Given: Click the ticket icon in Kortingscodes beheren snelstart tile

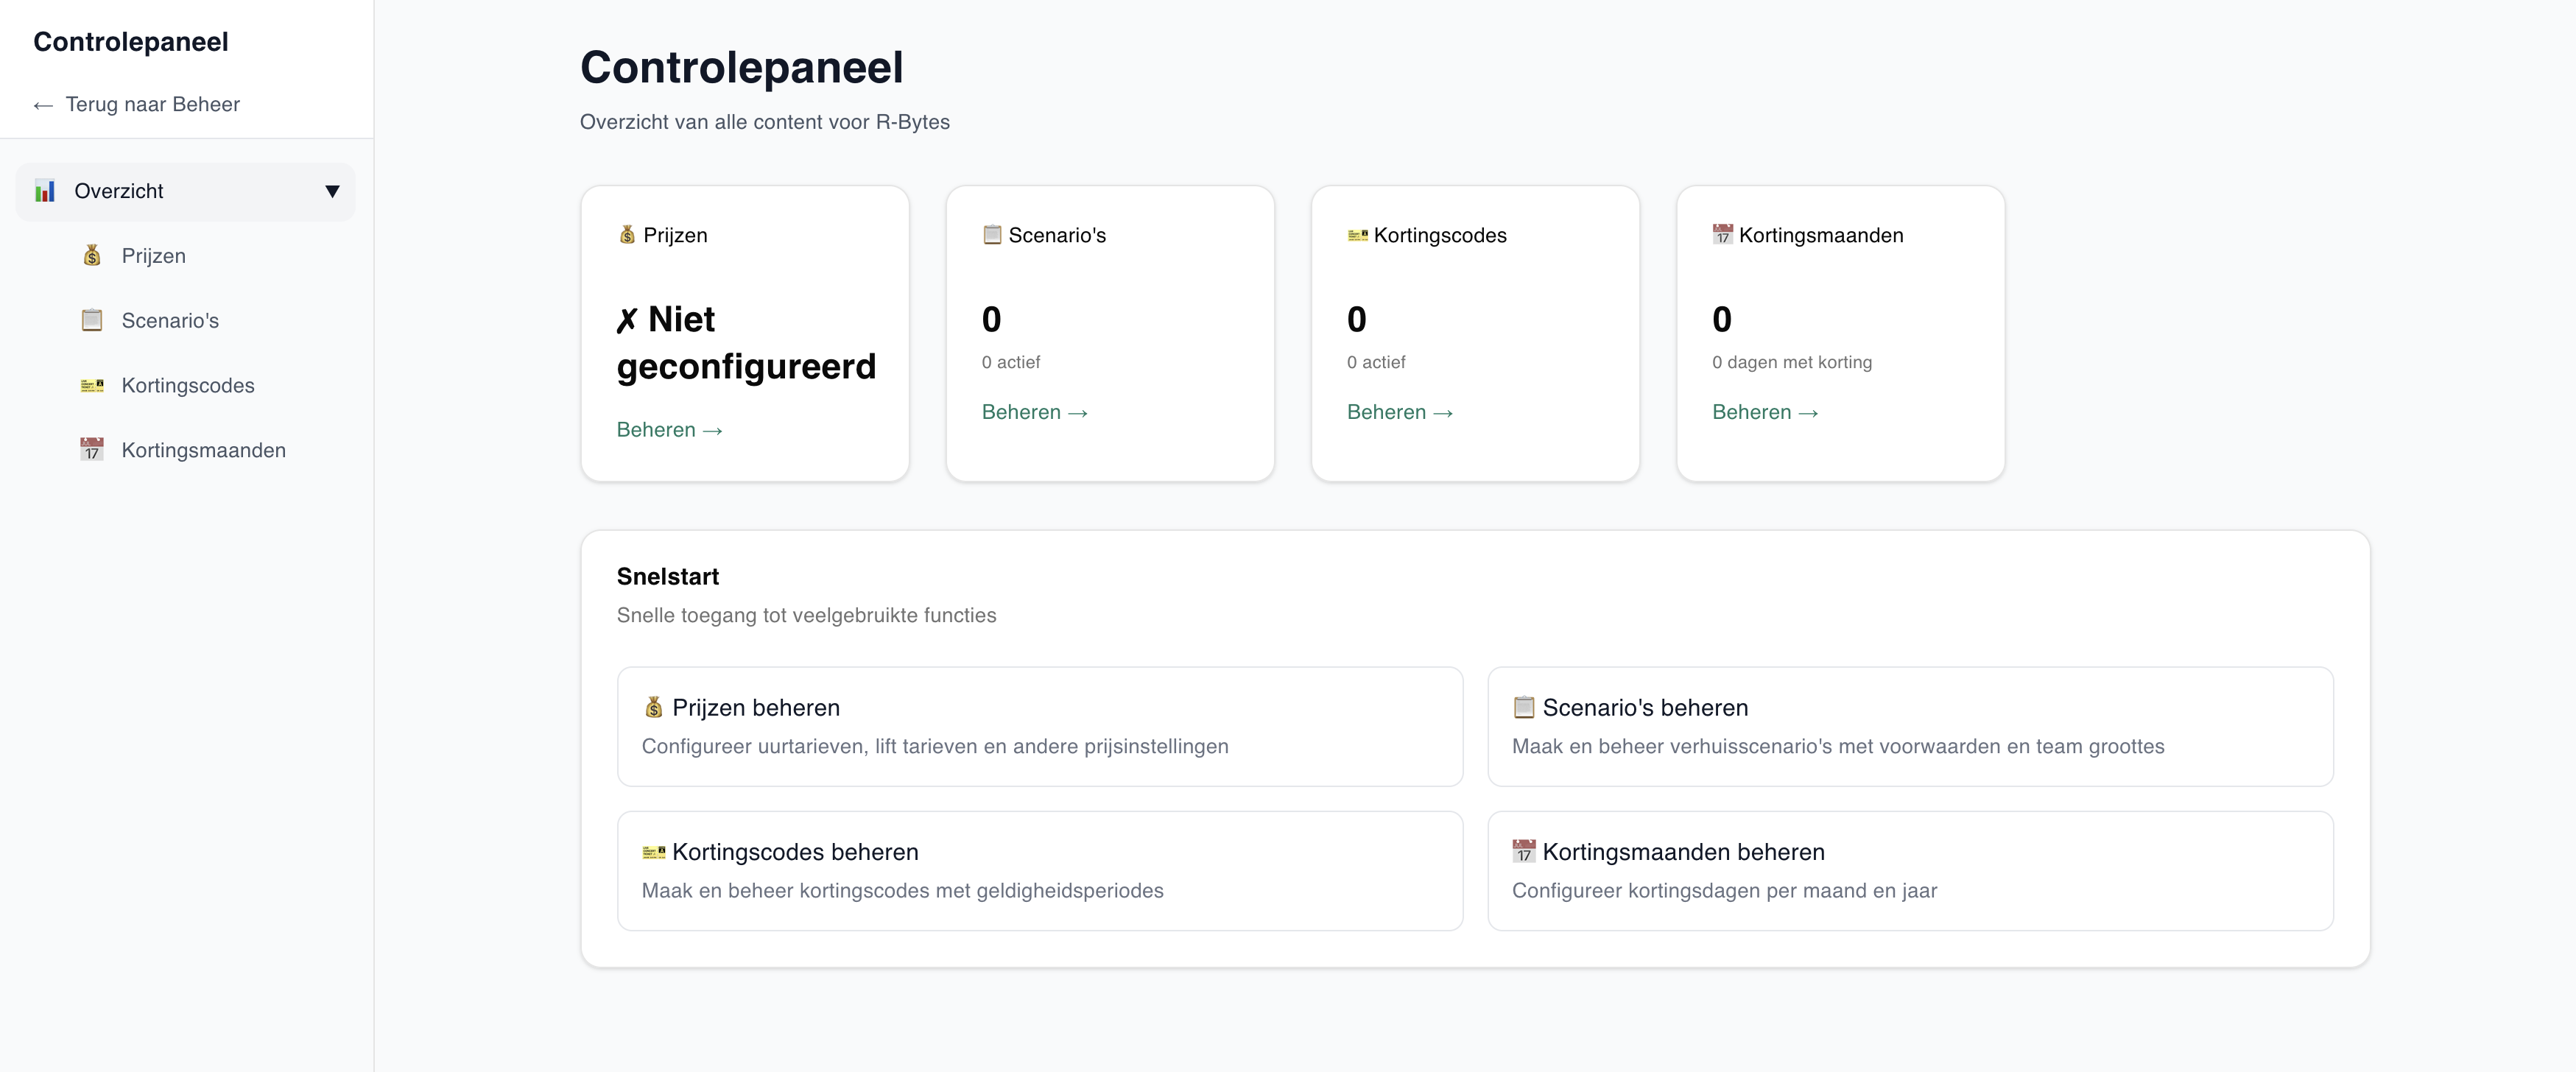Looking at the screenshot, I should pos(655,851).
